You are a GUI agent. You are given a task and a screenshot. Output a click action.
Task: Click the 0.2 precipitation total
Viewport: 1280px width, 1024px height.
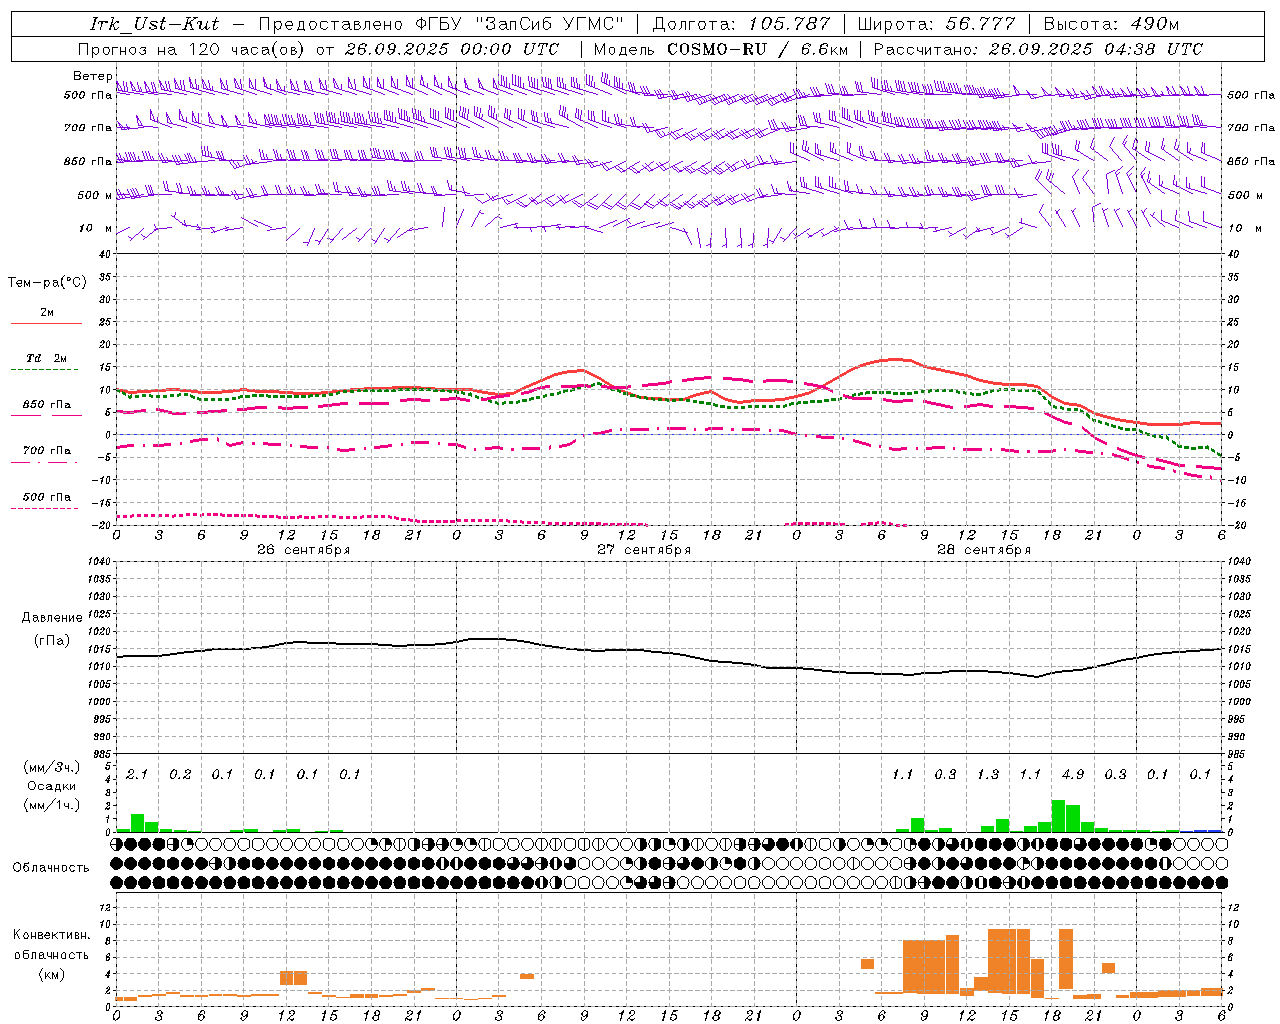[x=180, y=774]
